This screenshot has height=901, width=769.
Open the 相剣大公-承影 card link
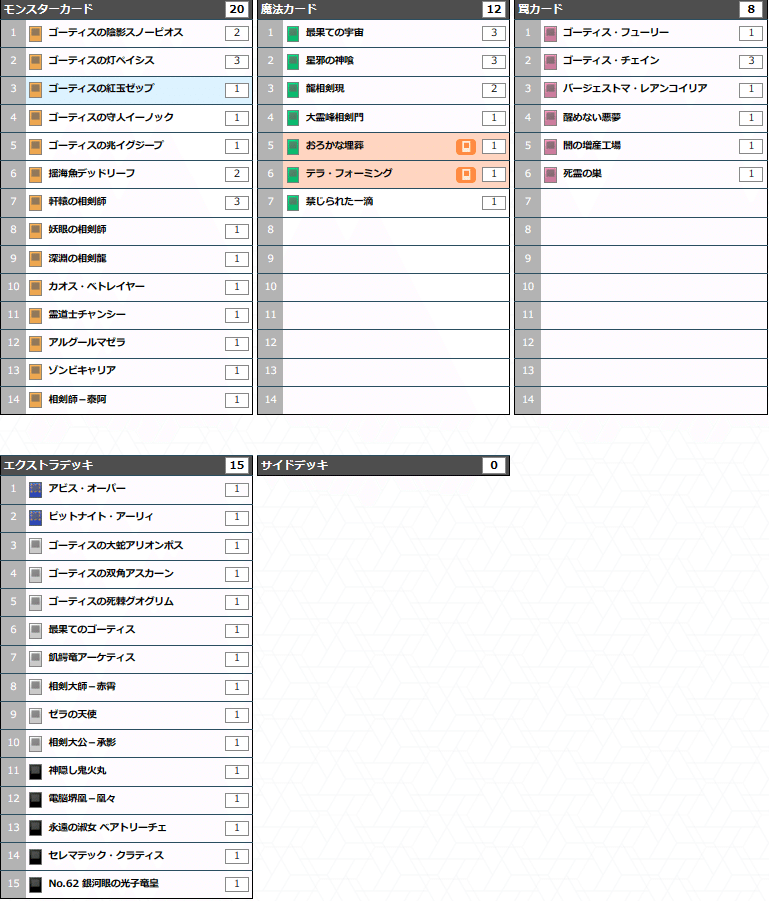82,742
